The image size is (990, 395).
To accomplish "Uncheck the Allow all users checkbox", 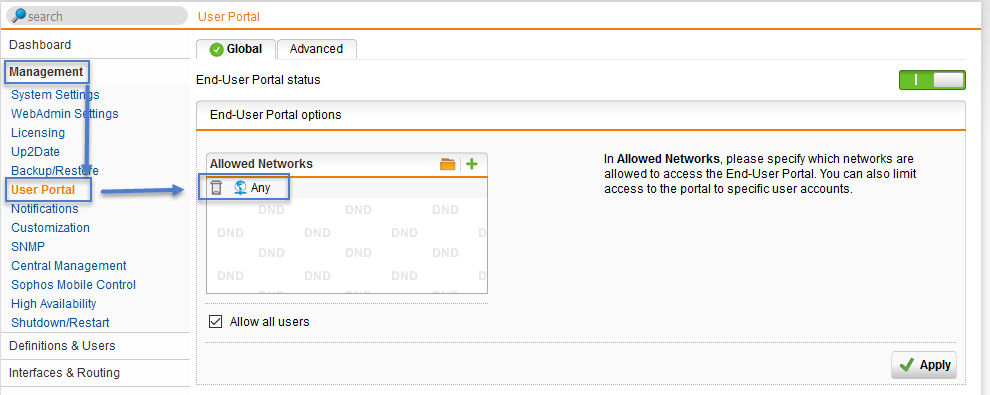I will click(x=216, y=322).
